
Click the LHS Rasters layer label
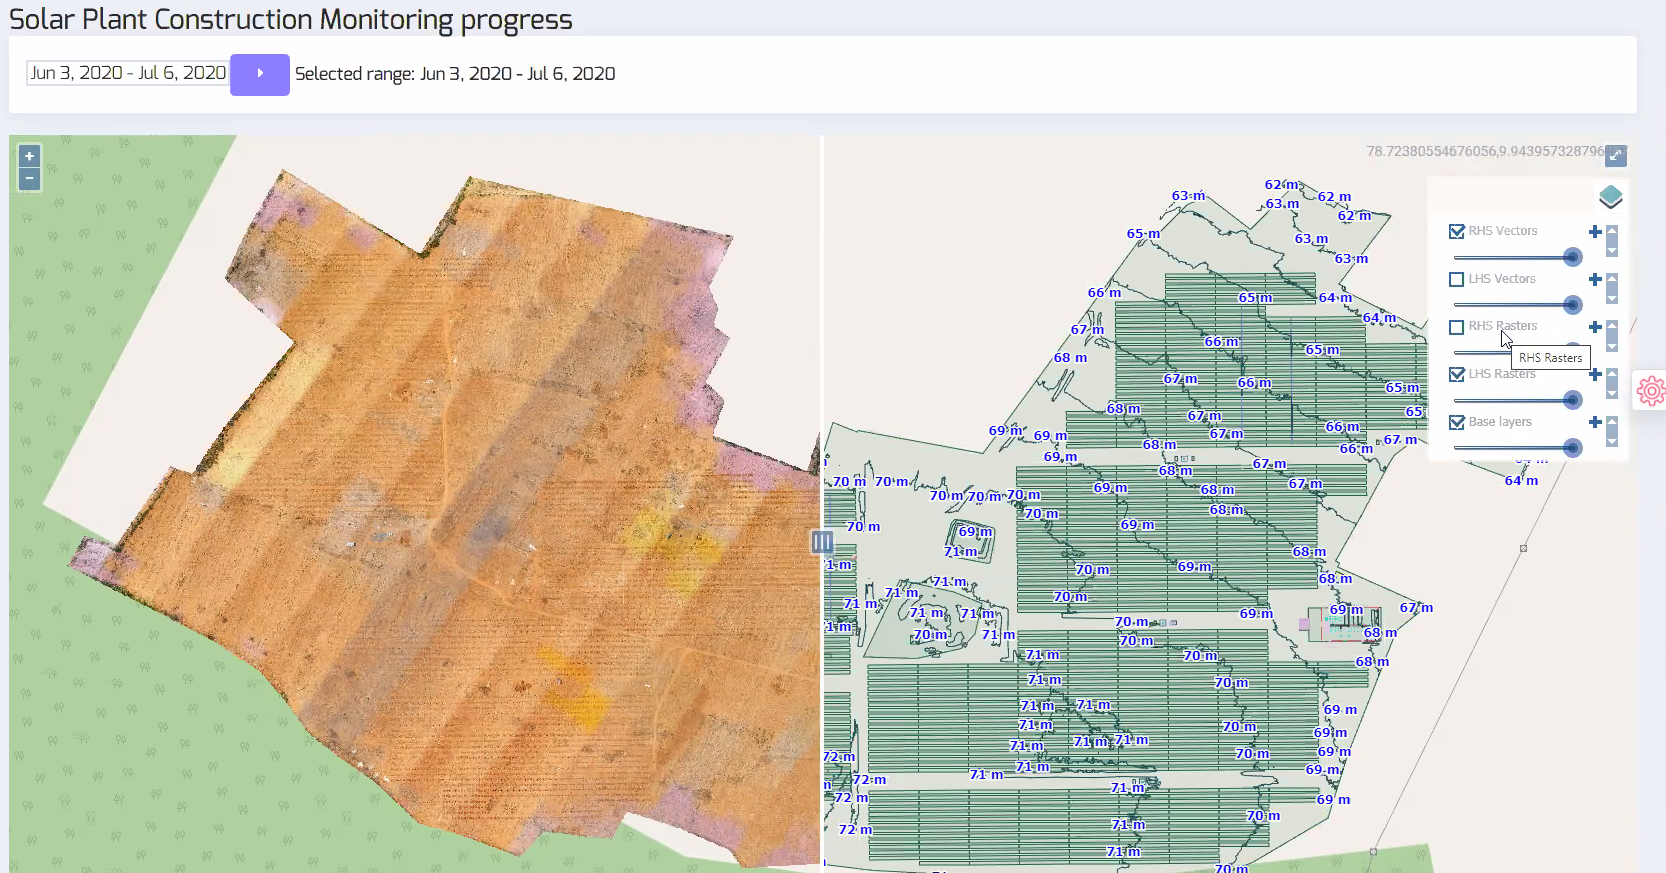1501,375
